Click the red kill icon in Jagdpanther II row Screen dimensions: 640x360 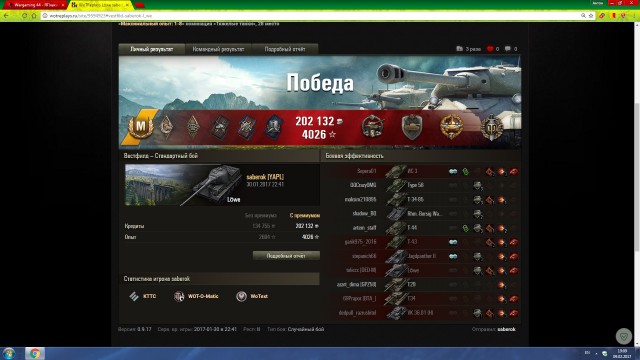(513, 256)
